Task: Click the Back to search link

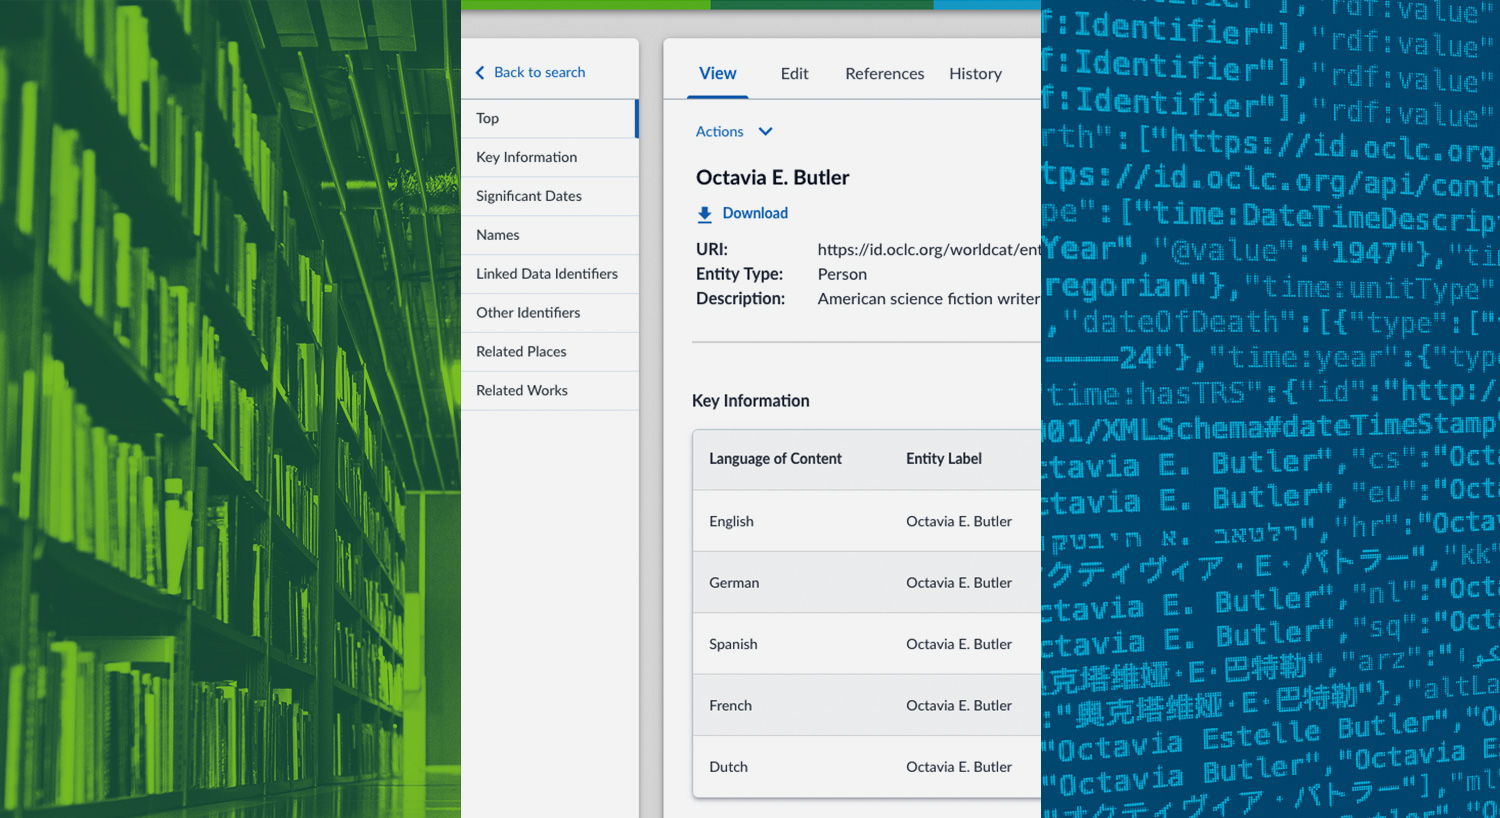Action: (x=539, y=73)
